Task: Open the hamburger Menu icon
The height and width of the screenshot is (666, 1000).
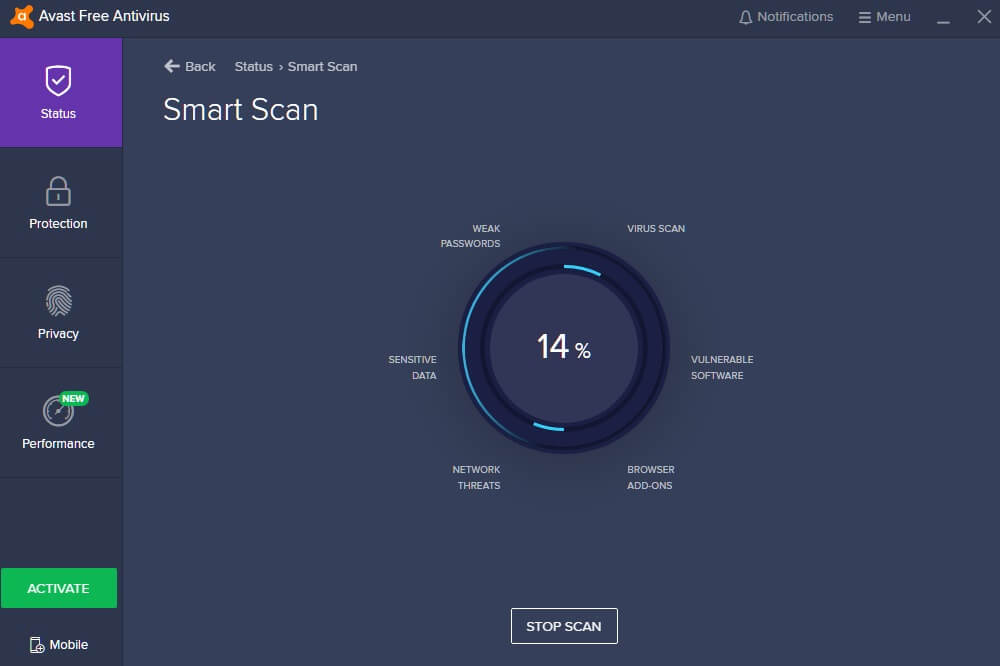Action: coord(865,17)
